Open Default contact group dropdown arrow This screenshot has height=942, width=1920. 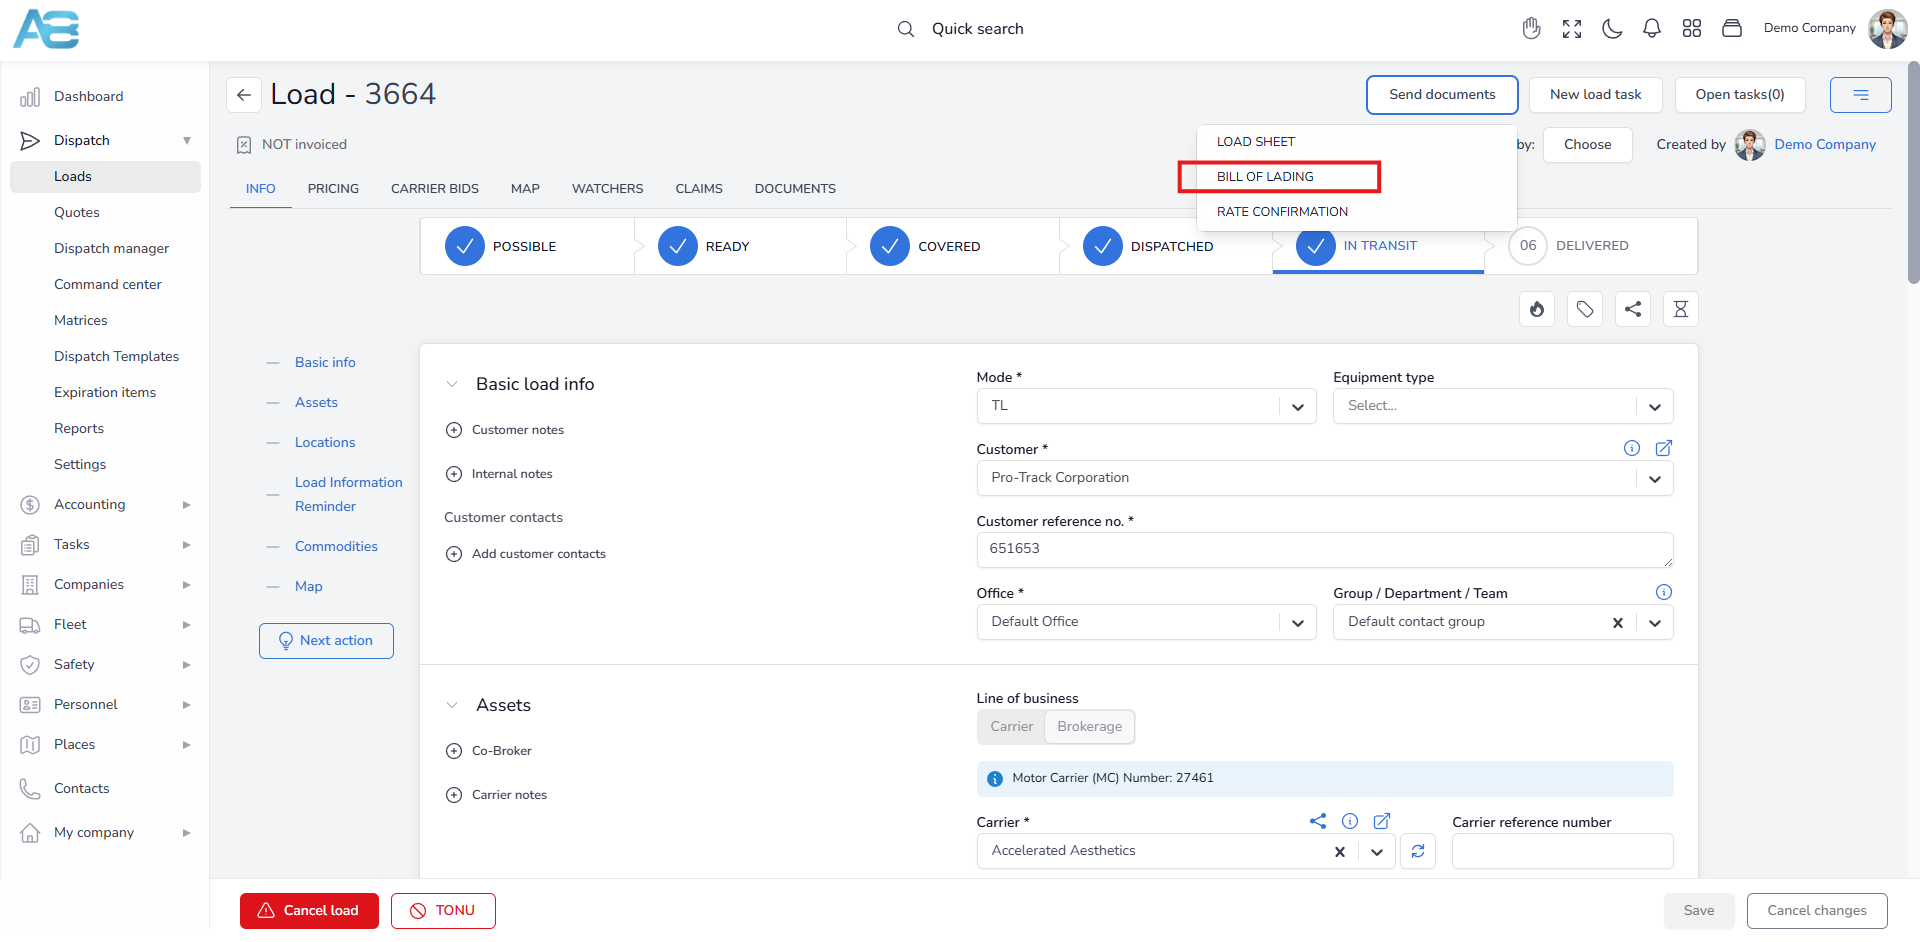1655,623
